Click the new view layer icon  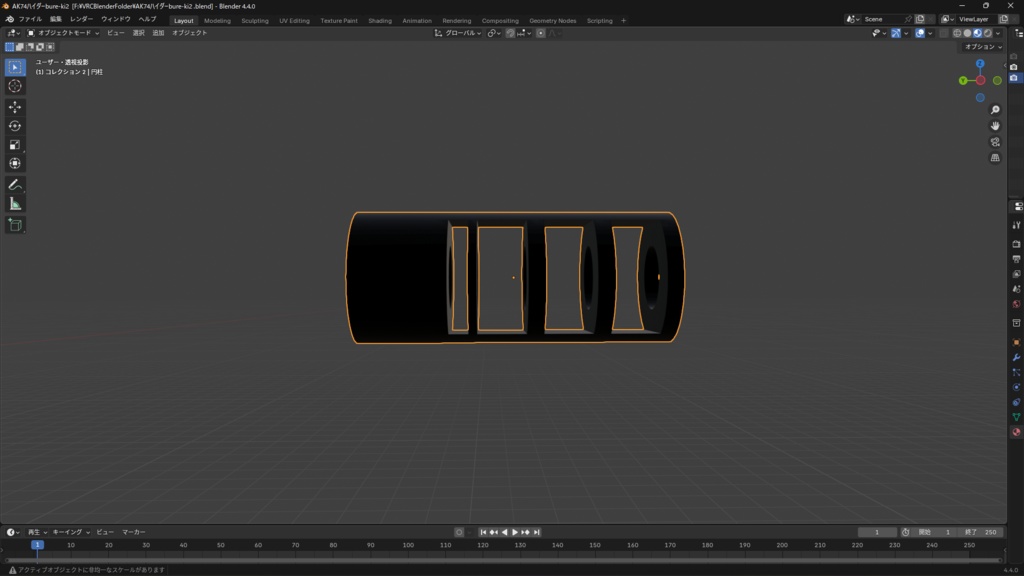pyautogui.click(x=1004, y=20)
